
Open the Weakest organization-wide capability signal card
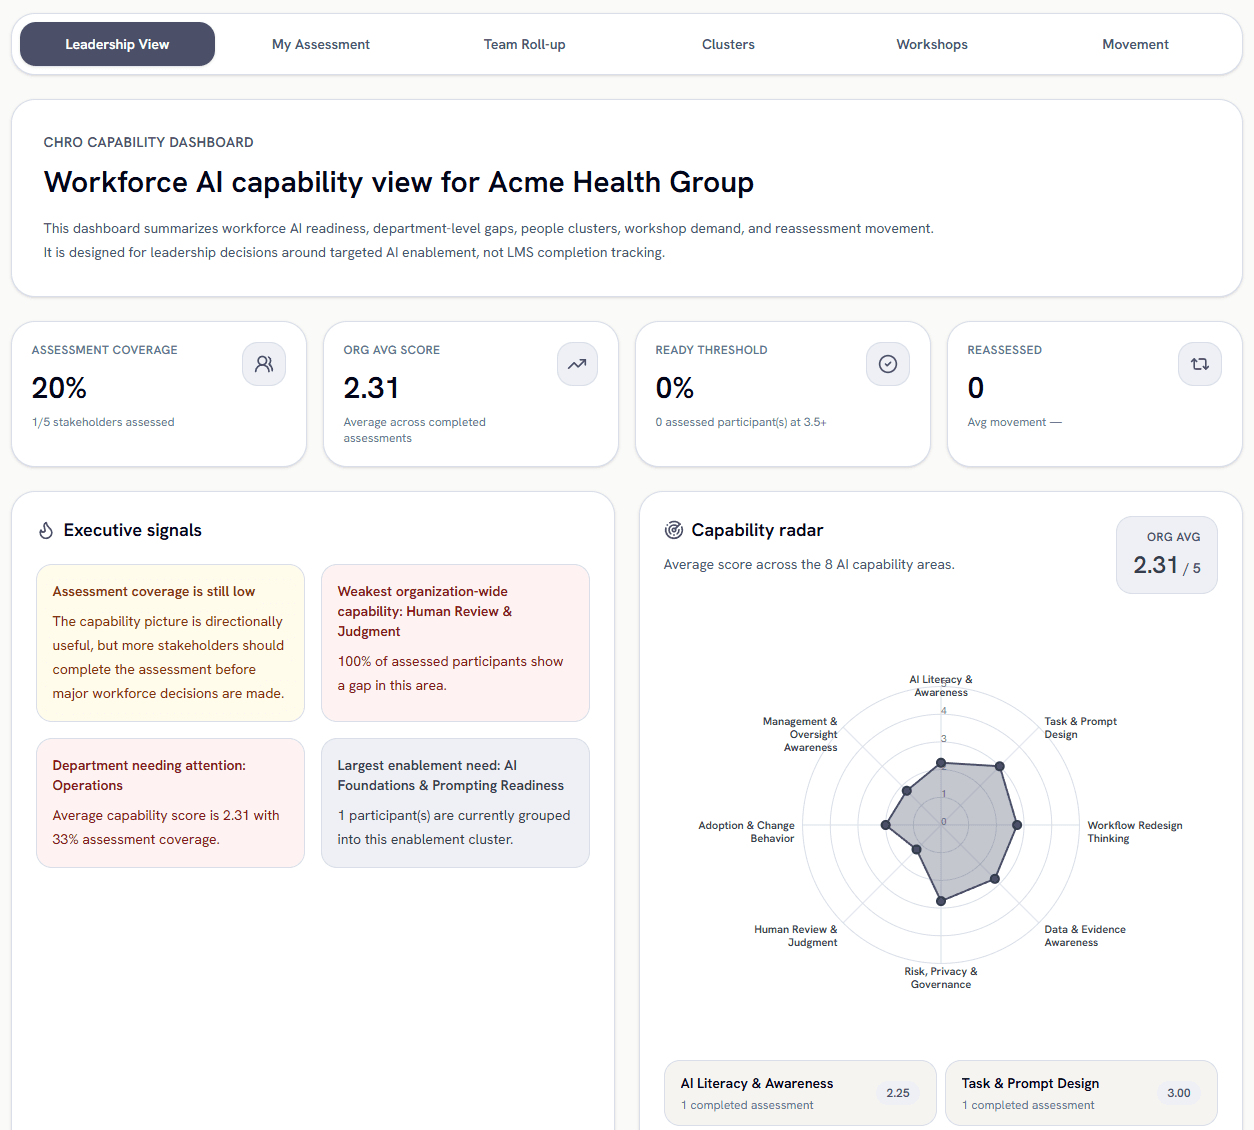point(455,643)
